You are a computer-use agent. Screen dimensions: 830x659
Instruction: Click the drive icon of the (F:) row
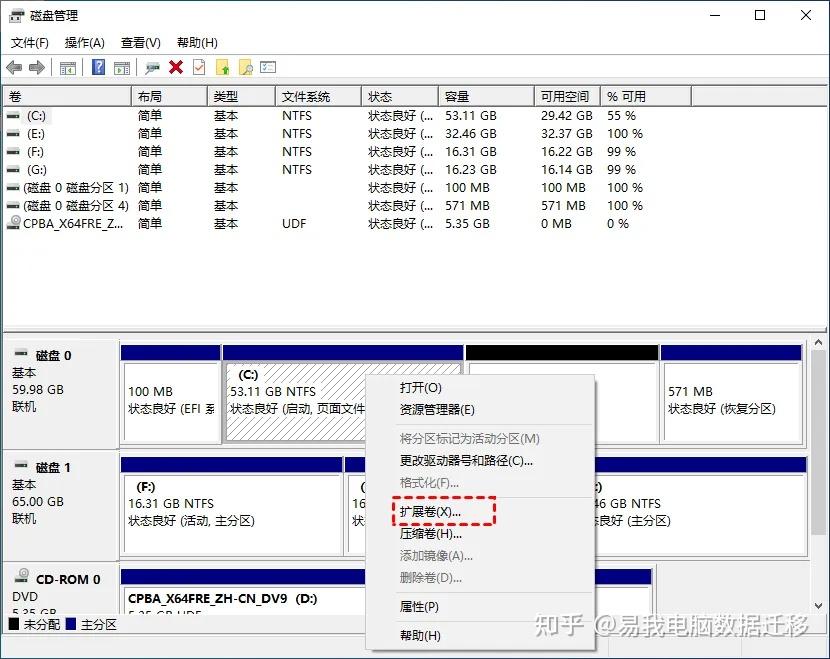coord(13,151)
